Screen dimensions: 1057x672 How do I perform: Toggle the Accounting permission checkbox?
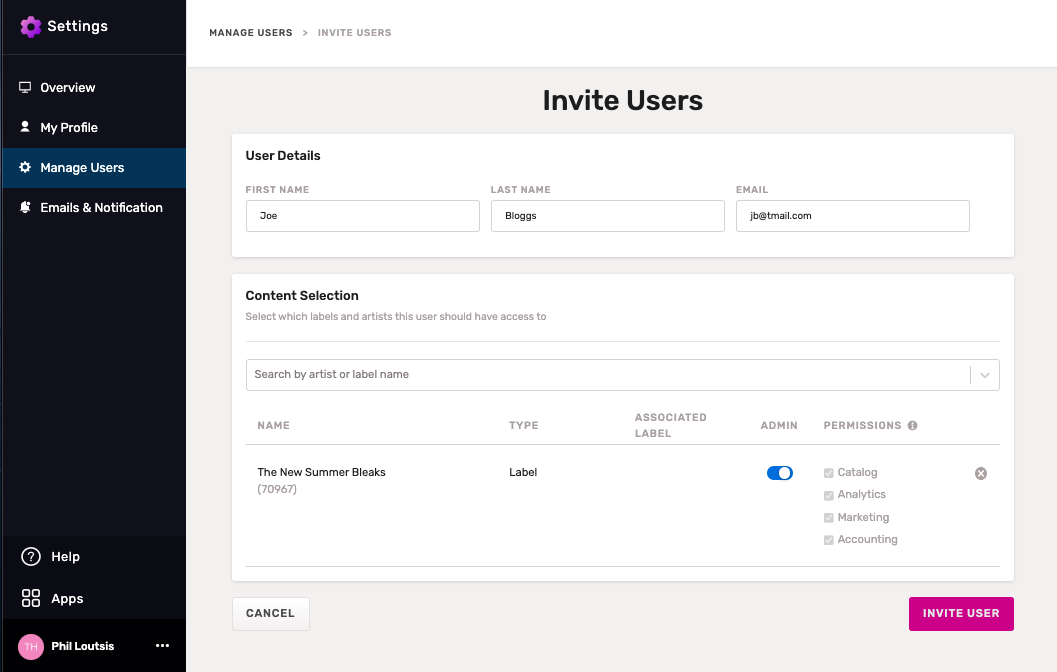tap(829, 540)
